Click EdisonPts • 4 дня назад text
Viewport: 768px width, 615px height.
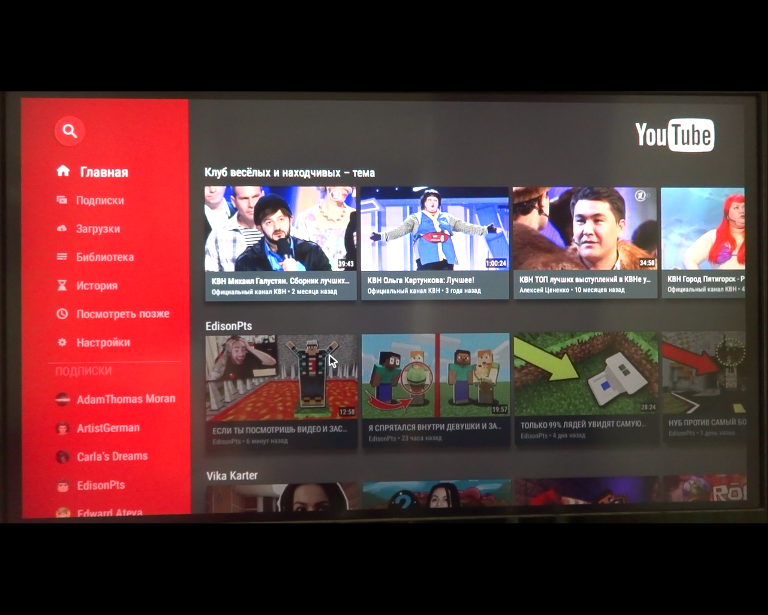[552, 435]
